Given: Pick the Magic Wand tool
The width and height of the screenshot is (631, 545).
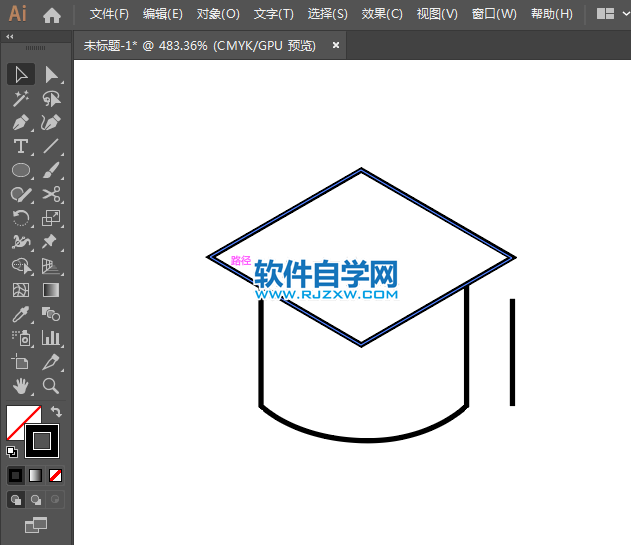Looking at the screenshot, I should coord(20,98).
